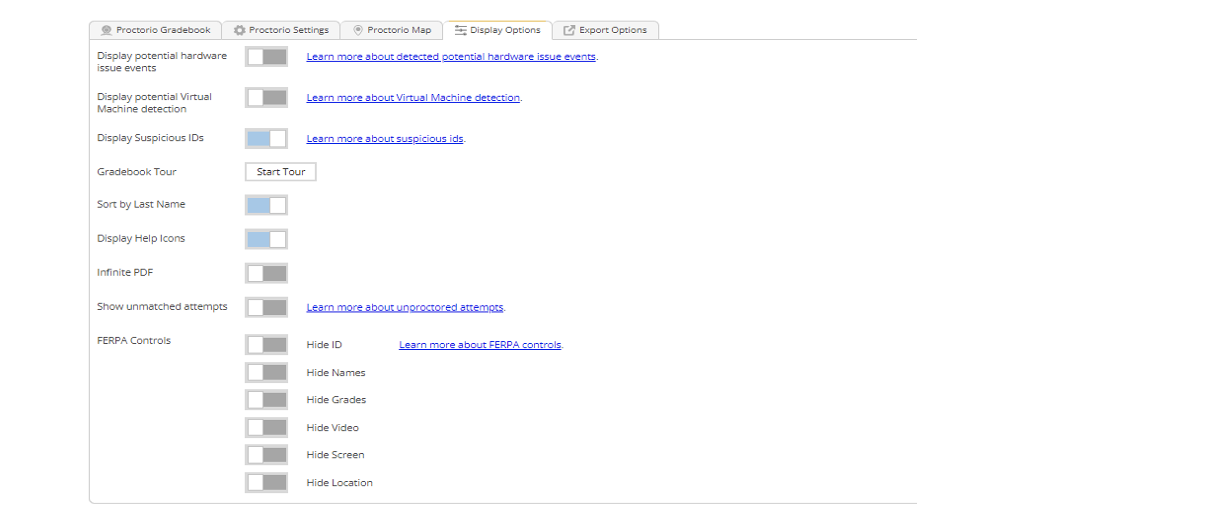1206x532 pixels.
Task: Open the Proctorio Gradebook tab
Action: [x=154, y=30]
